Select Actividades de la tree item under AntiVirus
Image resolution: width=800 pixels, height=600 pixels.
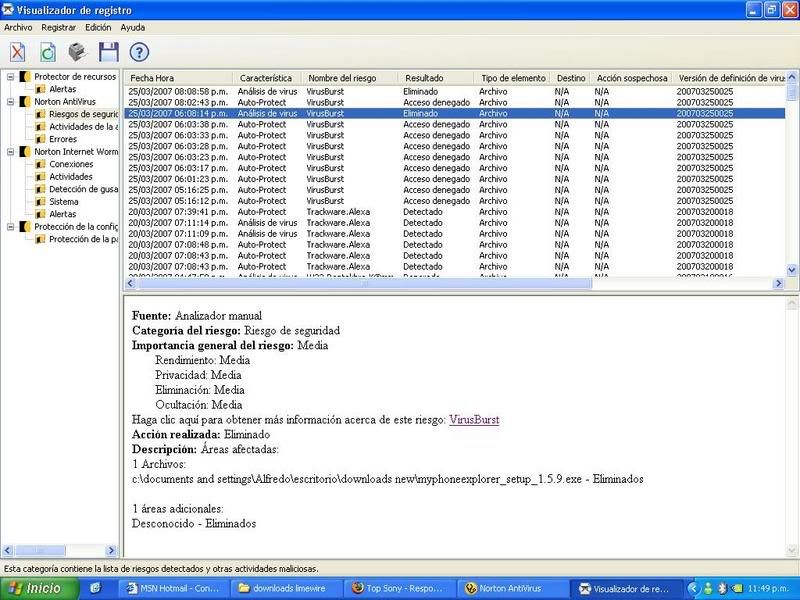(83, 127)
